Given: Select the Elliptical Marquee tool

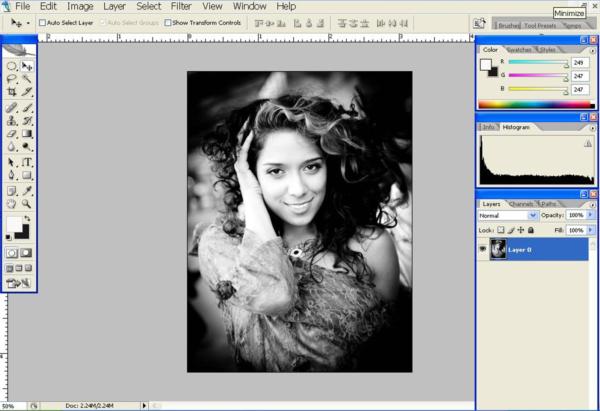Looking at the screenshot, I should pos(11,66).
